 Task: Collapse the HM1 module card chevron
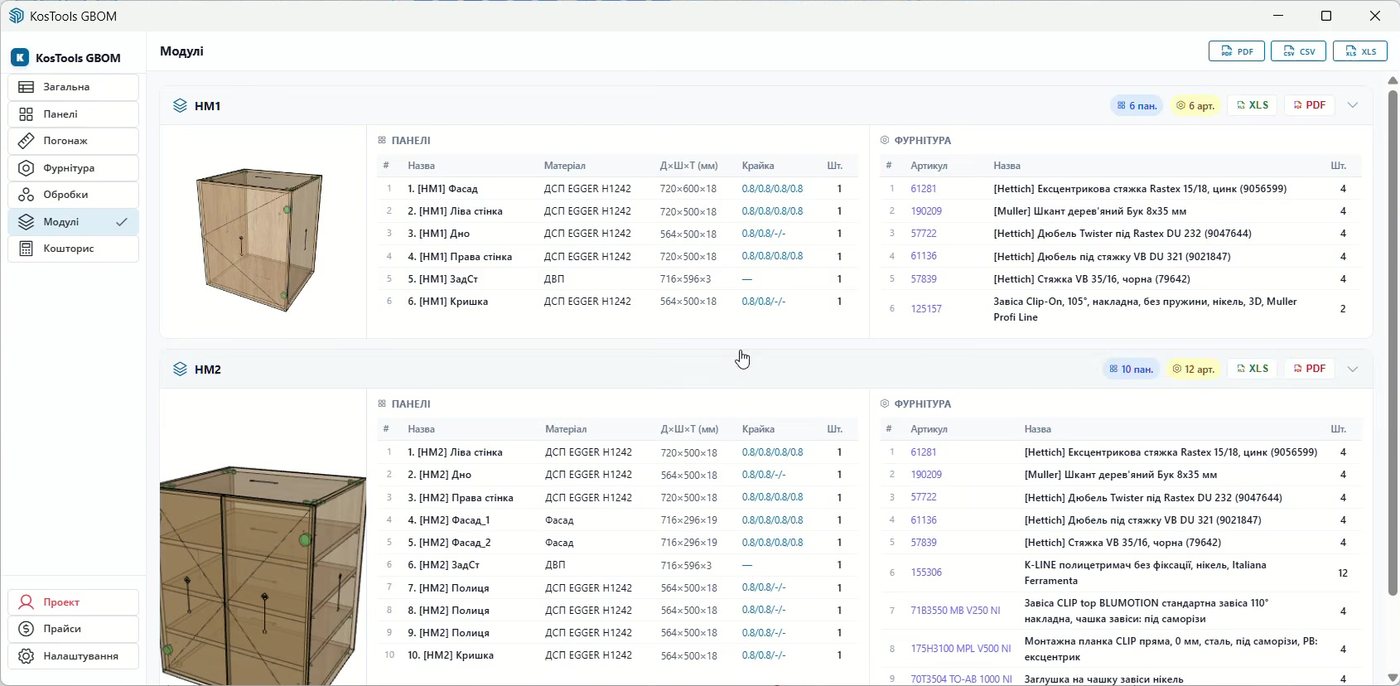pos(1353,105)
